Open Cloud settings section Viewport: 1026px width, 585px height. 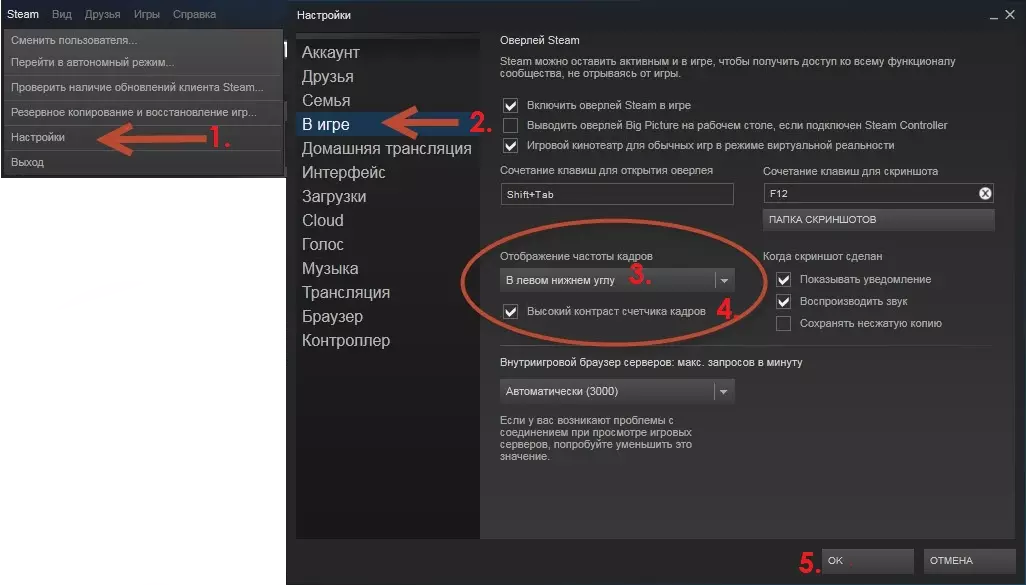click(x=387, y=221)
